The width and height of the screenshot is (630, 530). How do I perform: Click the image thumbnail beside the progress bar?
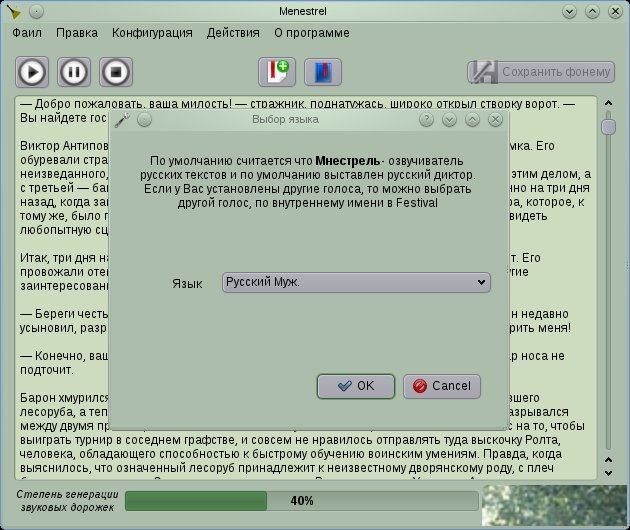tap(554, 505)
